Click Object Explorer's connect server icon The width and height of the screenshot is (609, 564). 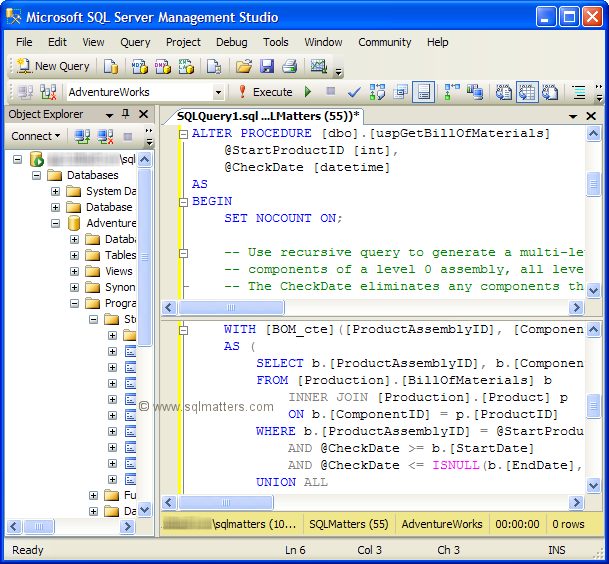point(82,136)
